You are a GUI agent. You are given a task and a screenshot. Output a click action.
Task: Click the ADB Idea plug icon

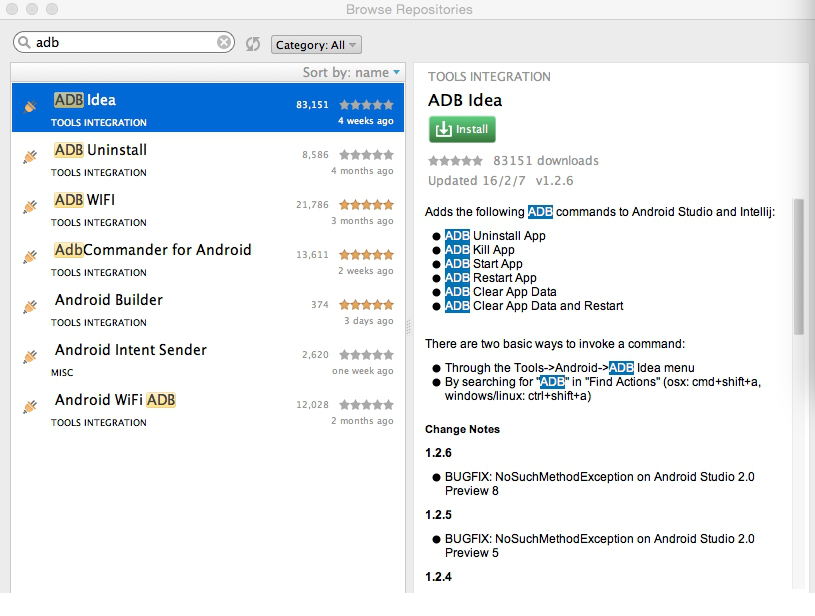coord(30,107)
